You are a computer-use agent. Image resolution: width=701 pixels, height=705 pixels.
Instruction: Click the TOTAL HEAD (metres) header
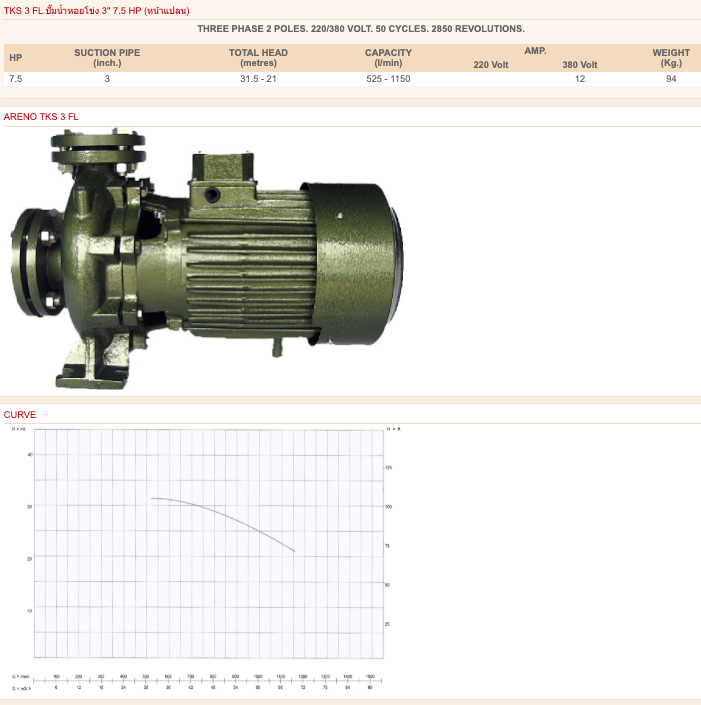coord(258,58)
